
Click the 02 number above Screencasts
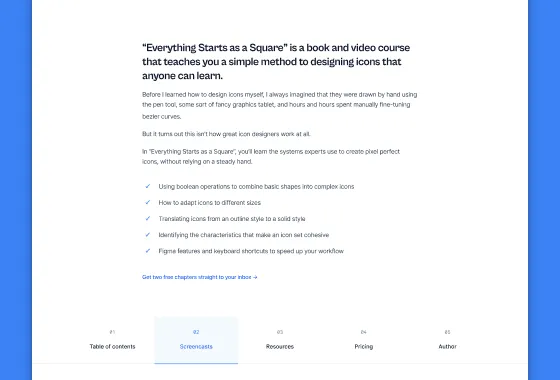196,332
